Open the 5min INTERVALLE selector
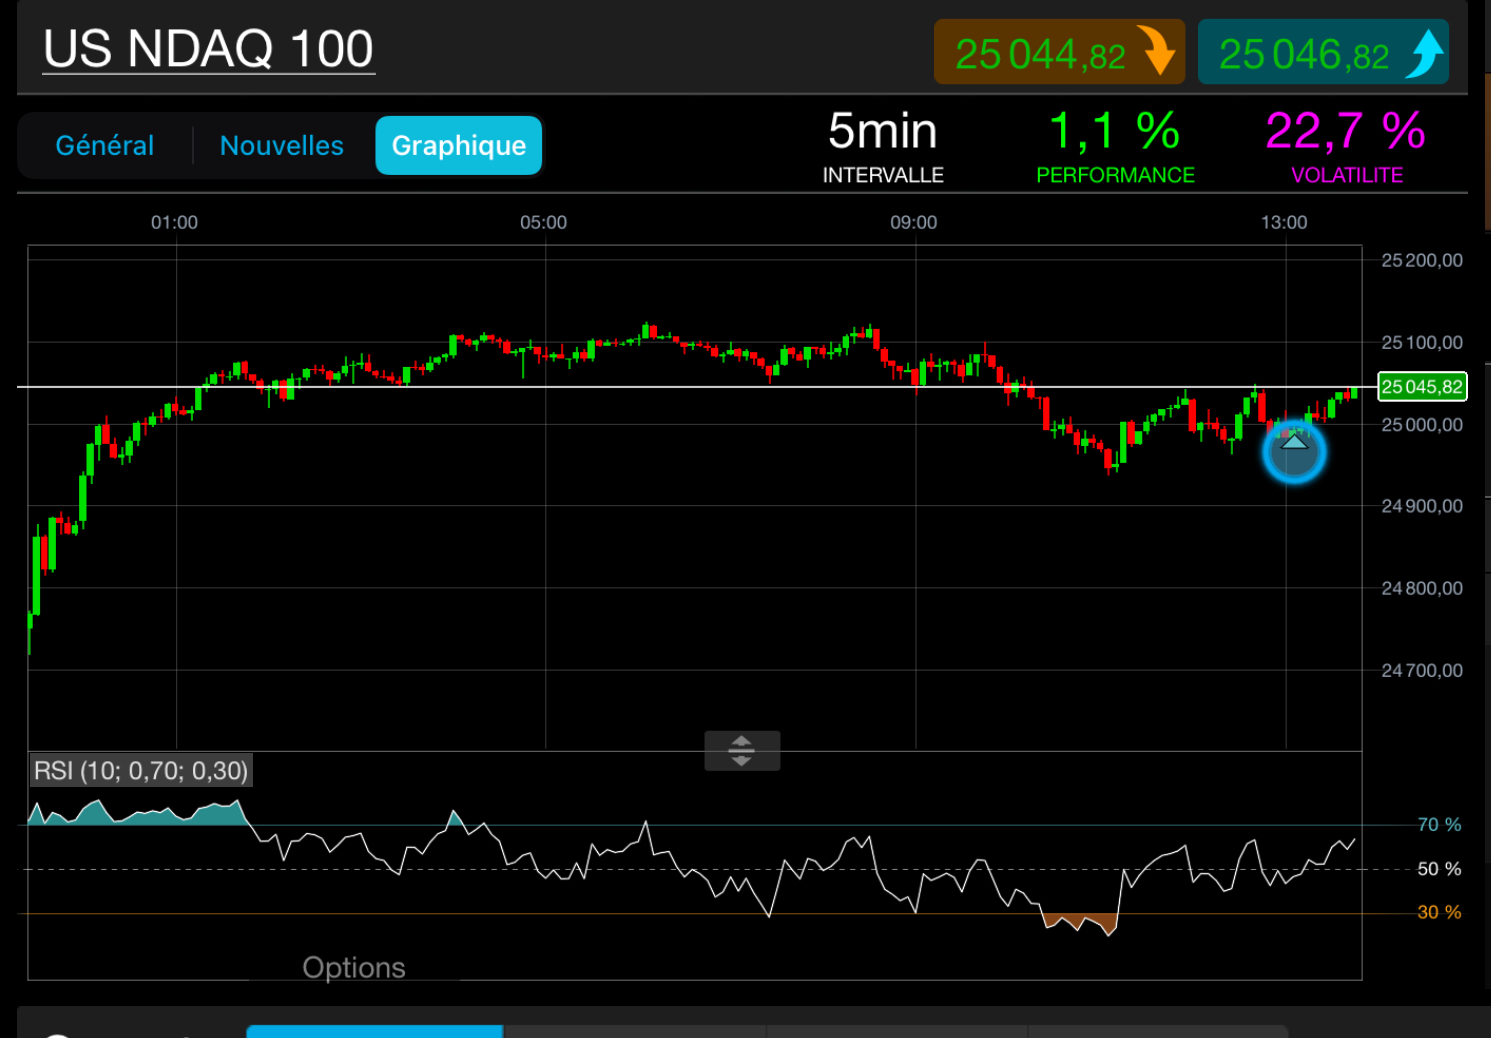This screenshot has width=1491, height=1038. (883, 147)
